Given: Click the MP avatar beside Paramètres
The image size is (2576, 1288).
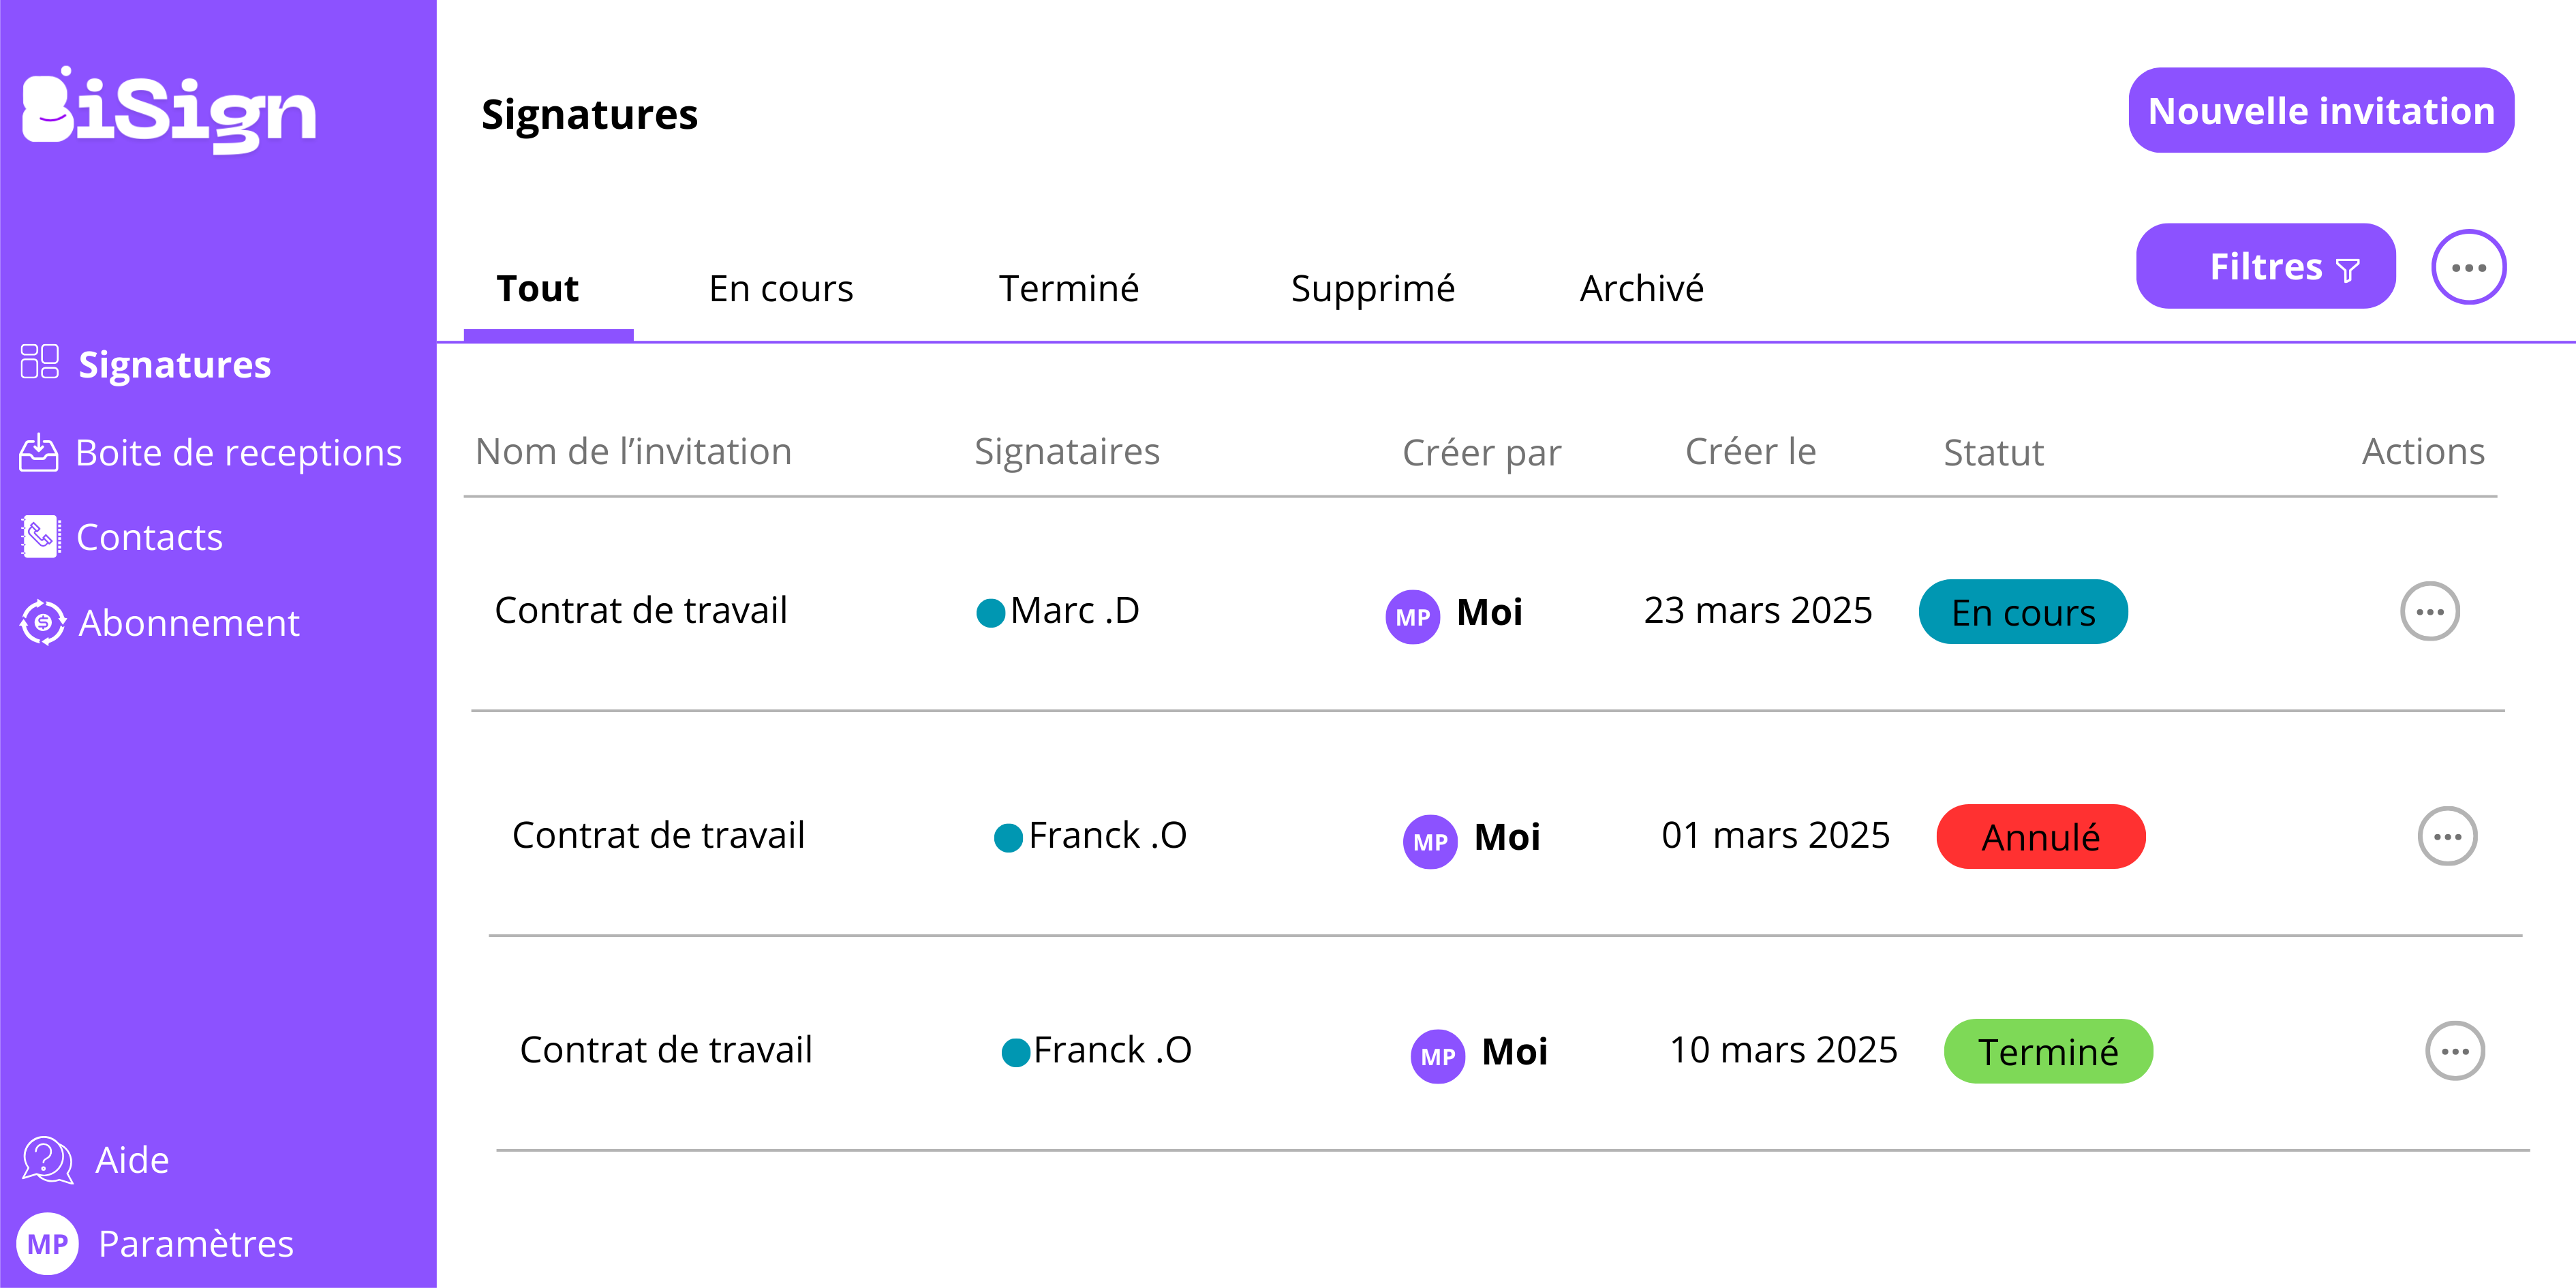Looking at the screenshot, I should click(x=47, y=1243).
